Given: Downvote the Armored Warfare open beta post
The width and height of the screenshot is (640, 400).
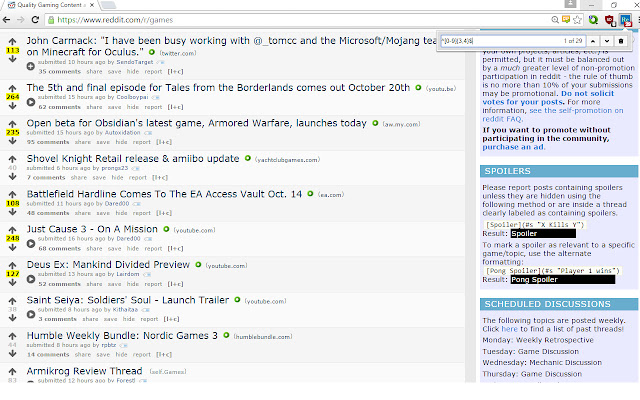Looking at the screenshot, I should click(13, 141).
